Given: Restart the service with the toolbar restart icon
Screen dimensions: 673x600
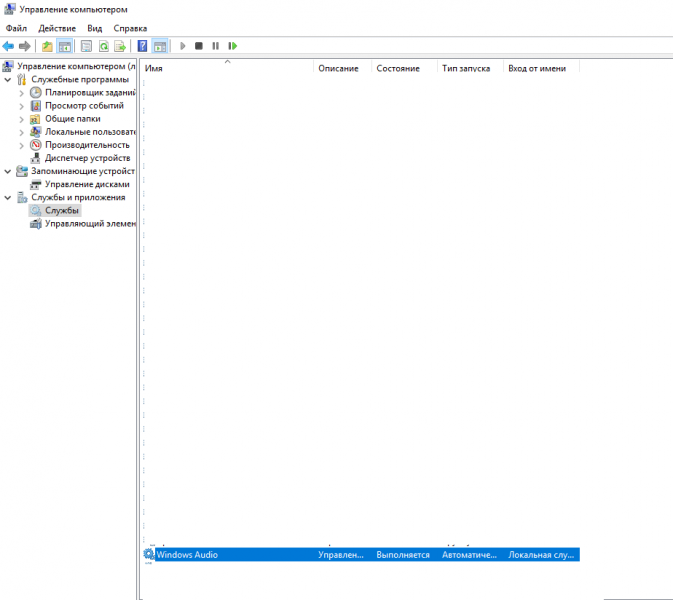Looking at the screenshot, I should (233, 46).
